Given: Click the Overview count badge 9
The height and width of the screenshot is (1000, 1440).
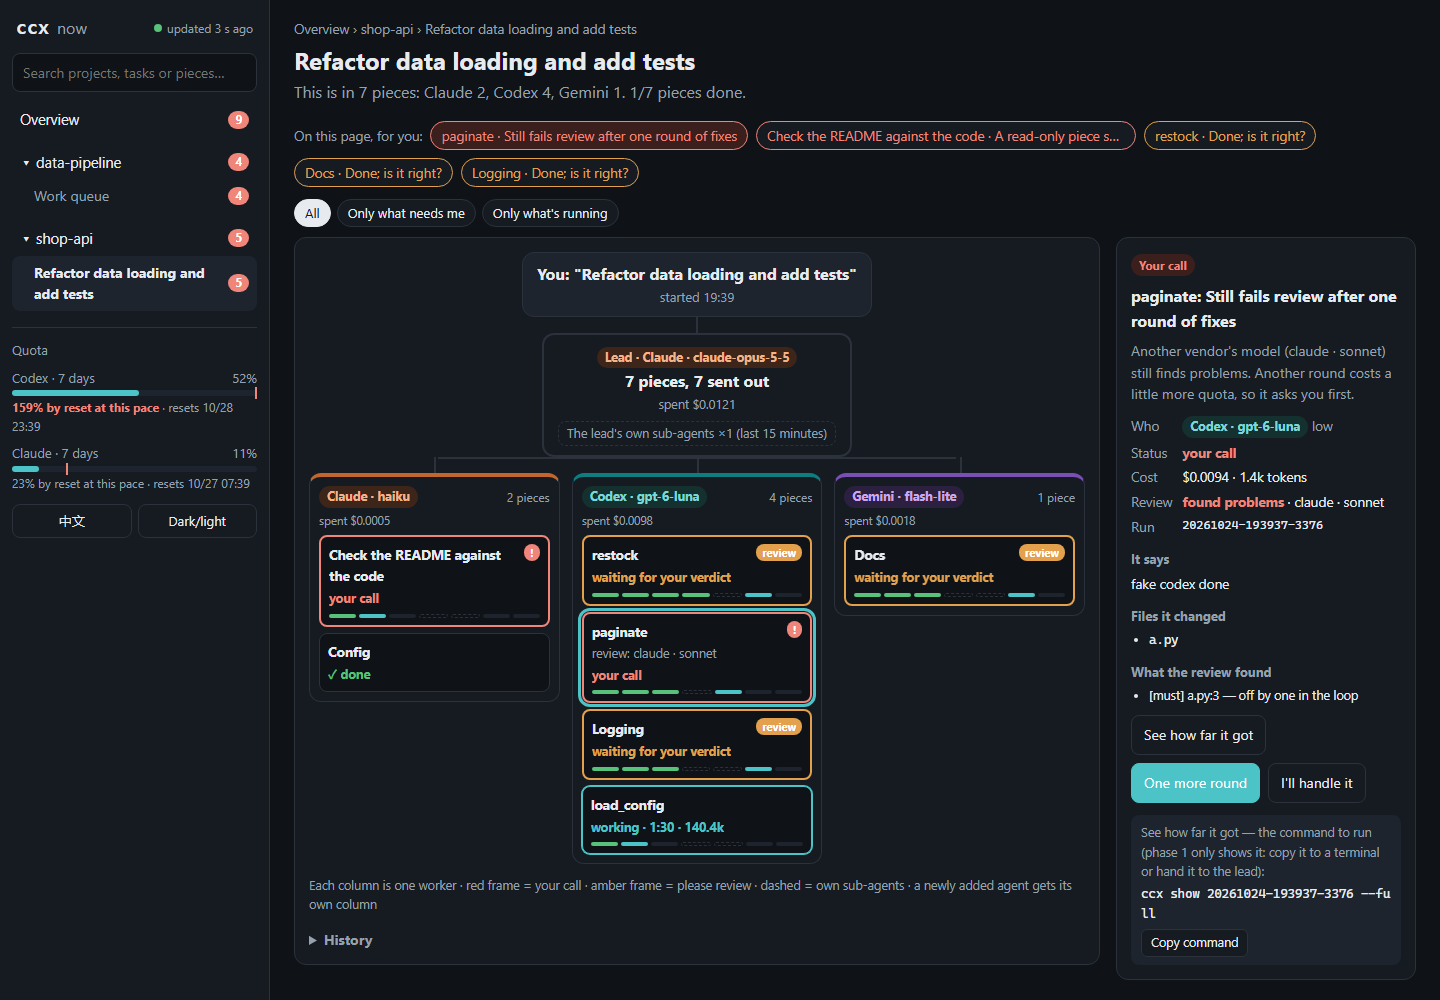Looking at the screenshot, I should click(238, 120).
